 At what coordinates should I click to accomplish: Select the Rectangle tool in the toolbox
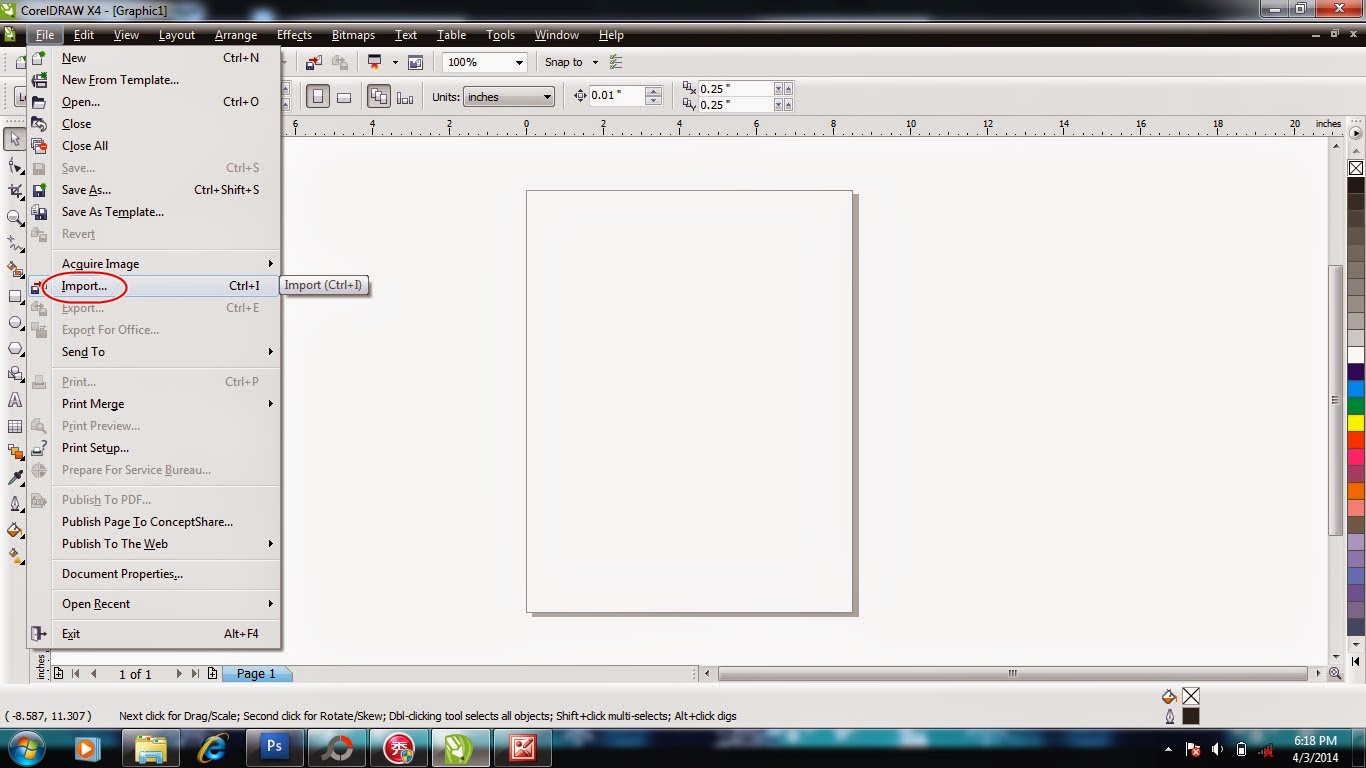[x=14, y=296]
